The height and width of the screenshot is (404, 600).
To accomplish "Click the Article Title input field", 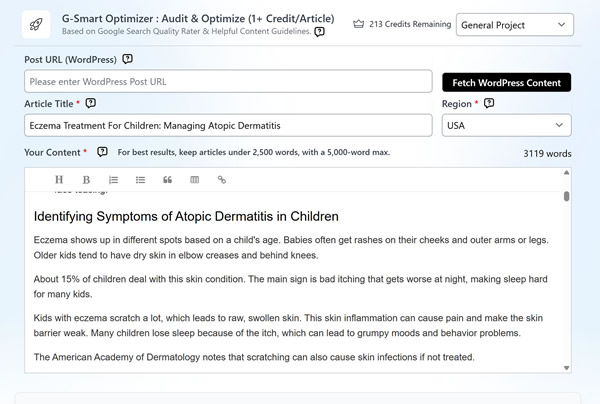I will click(228, 125).
